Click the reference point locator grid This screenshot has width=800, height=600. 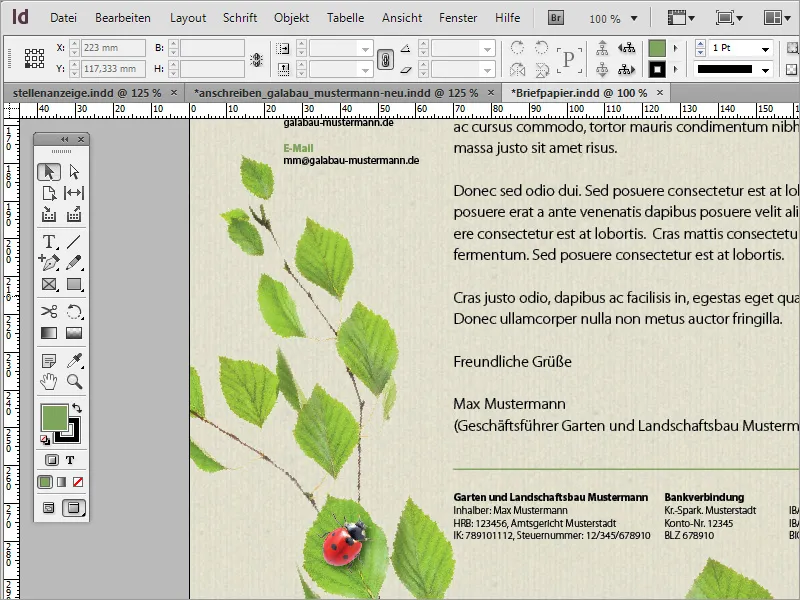coord(35,59)
